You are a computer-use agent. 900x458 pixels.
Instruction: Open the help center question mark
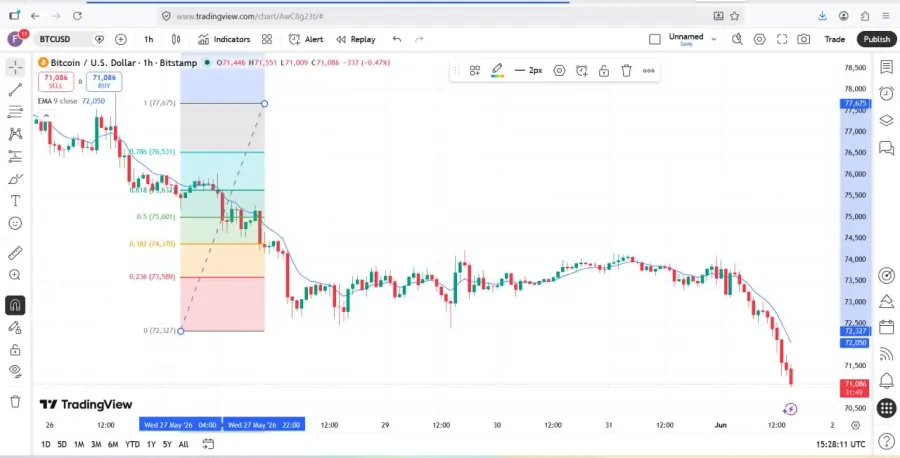[886, 442]
